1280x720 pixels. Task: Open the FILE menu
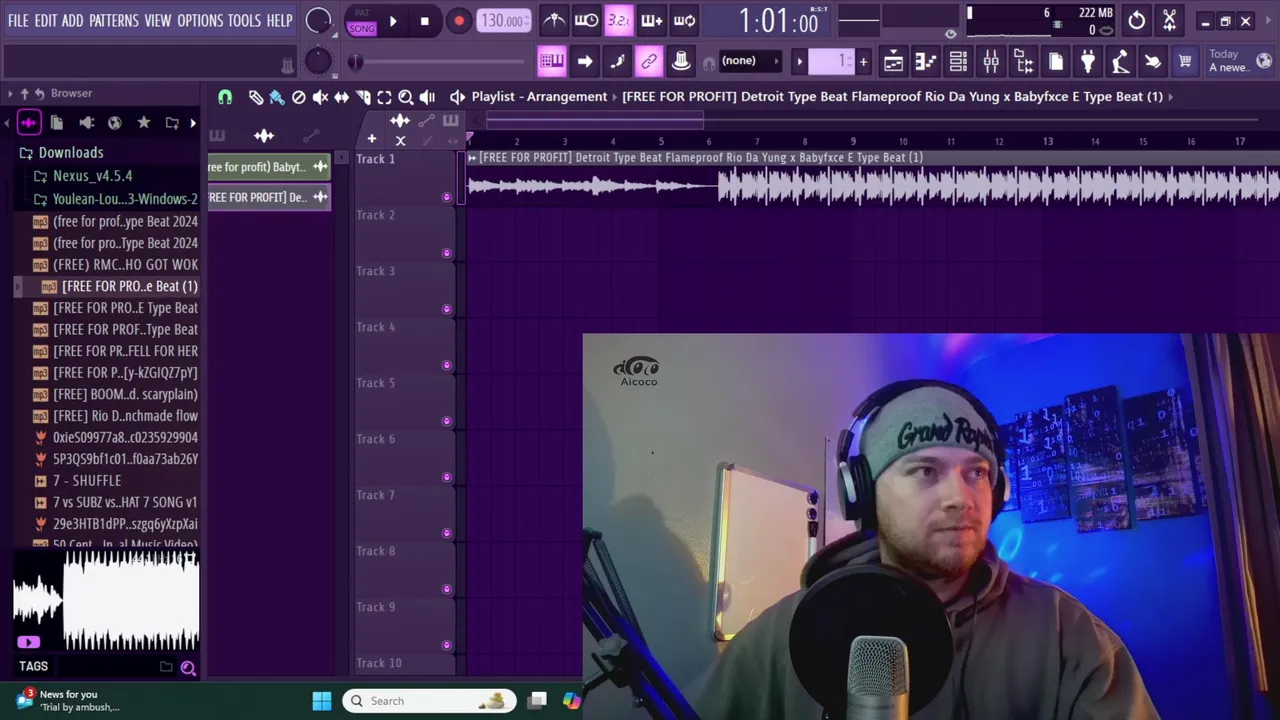click(x=18, y=21)
